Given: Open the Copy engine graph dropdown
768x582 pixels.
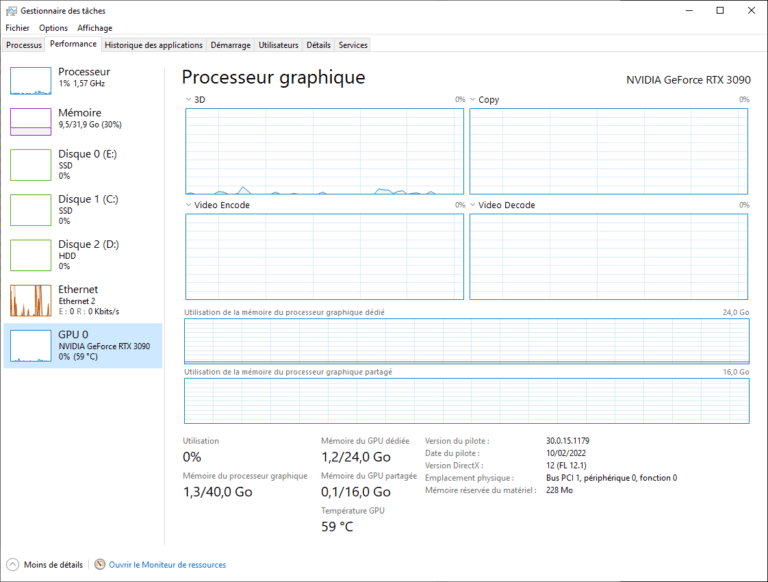Looking at the screenshot, I should point(473,100).
